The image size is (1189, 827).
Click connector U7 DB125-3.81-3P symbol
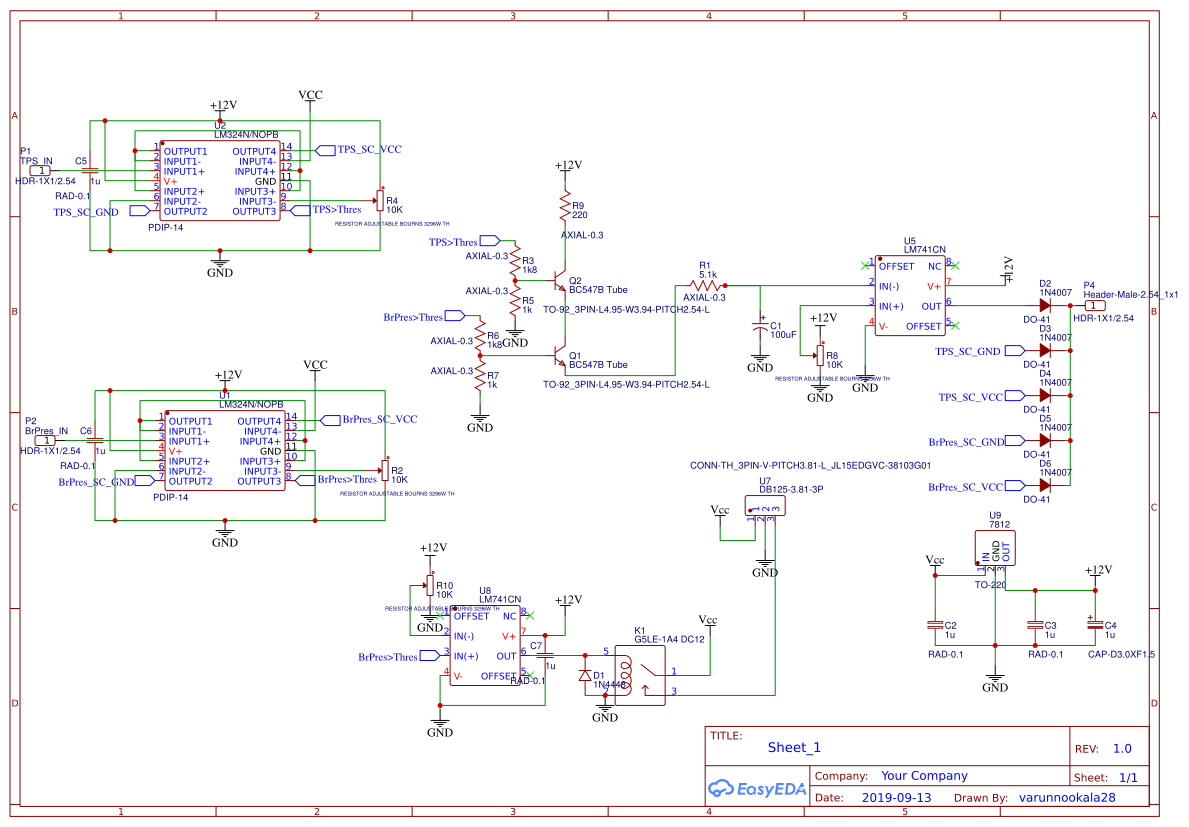point(764,505)
